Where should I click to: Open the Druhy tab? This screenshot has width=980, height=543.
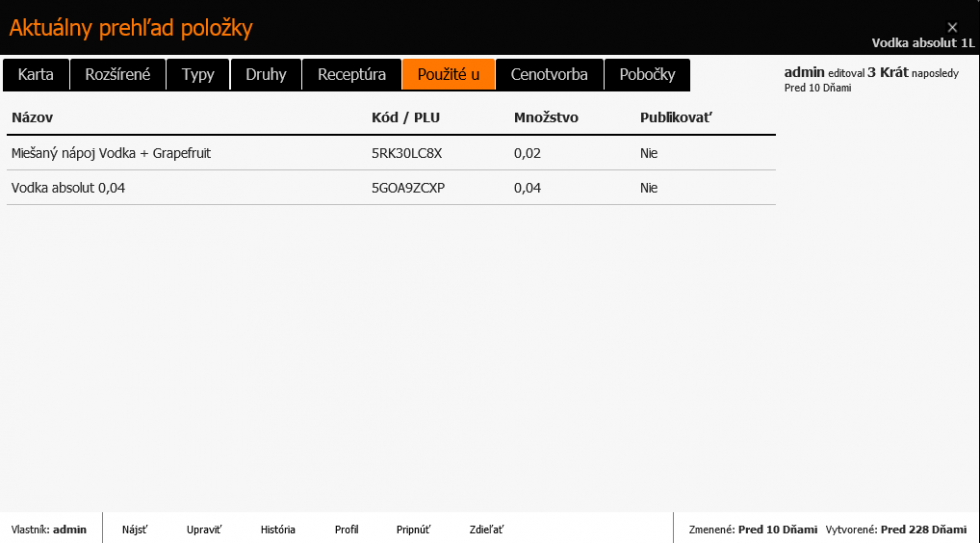pos(266,75)
